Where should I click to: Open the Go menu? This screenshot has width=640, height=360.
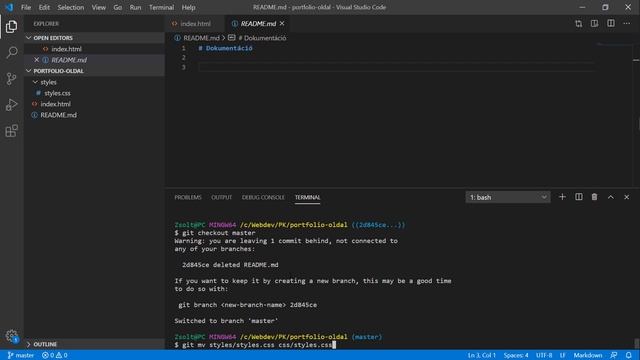tap(118, 7)
